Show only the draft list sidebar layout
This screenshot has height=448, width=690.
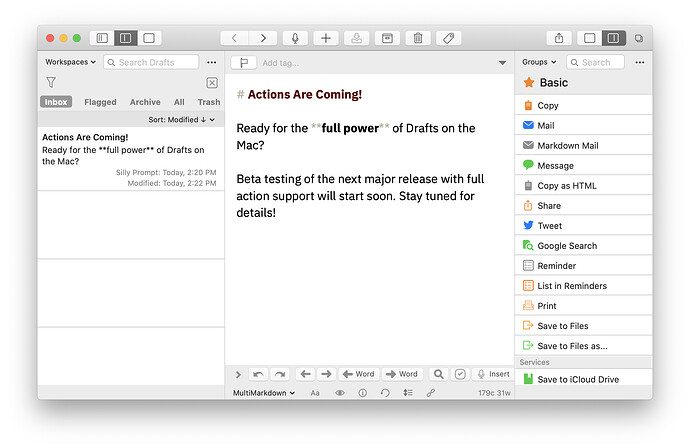[x=102, y=38]
